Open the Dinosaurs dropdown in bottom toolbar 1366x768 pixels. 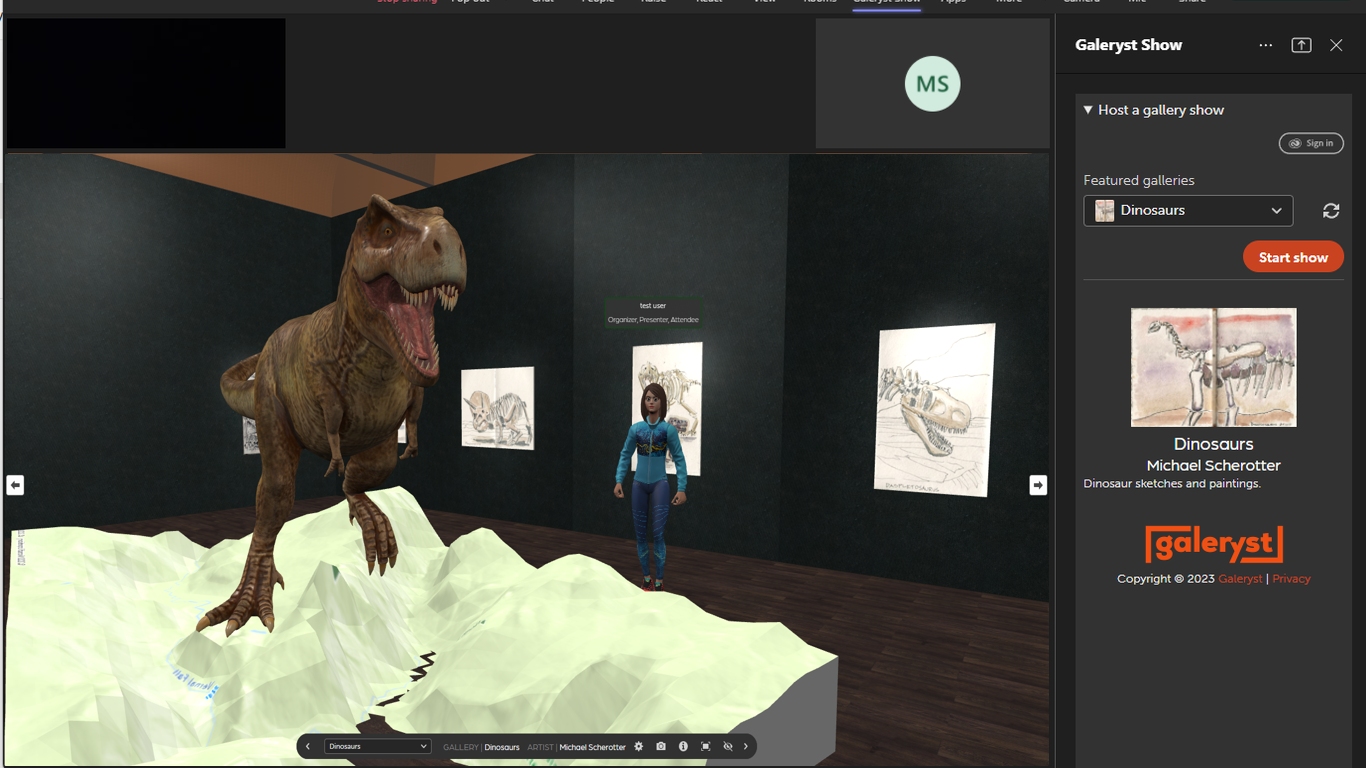[378, 746]
